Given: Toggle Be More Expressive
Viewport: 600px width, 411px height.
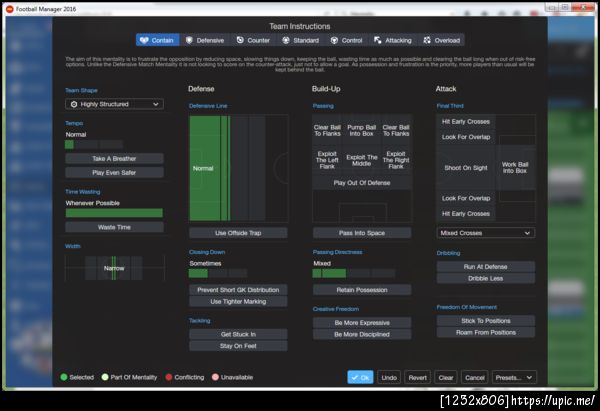Looking at the screenshot, I should (x=362, y=323).
